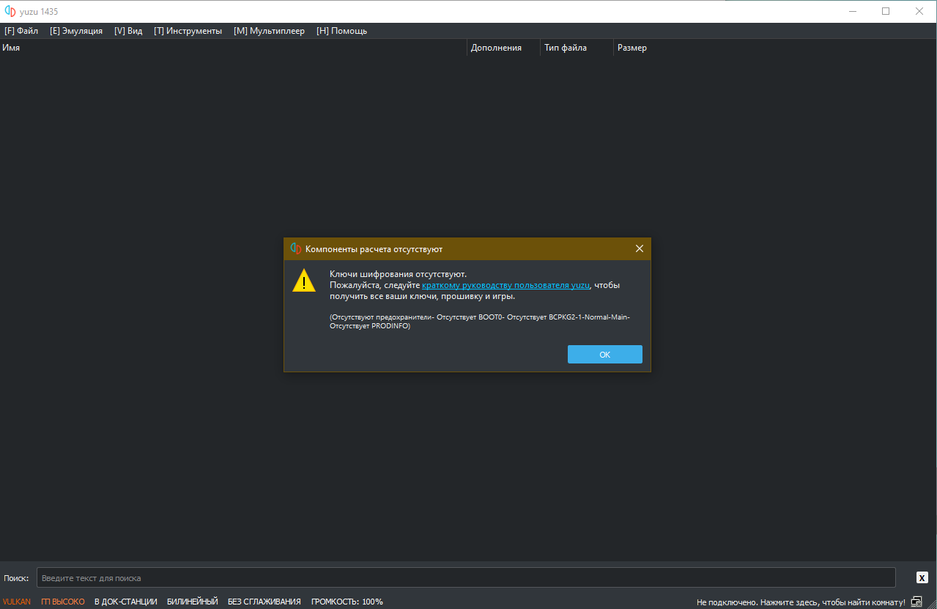Screen dimensions: 937x609
Task: Toggle the ГП ВЫСОКО accuracy indicator
Action: (x=63, y=602)
